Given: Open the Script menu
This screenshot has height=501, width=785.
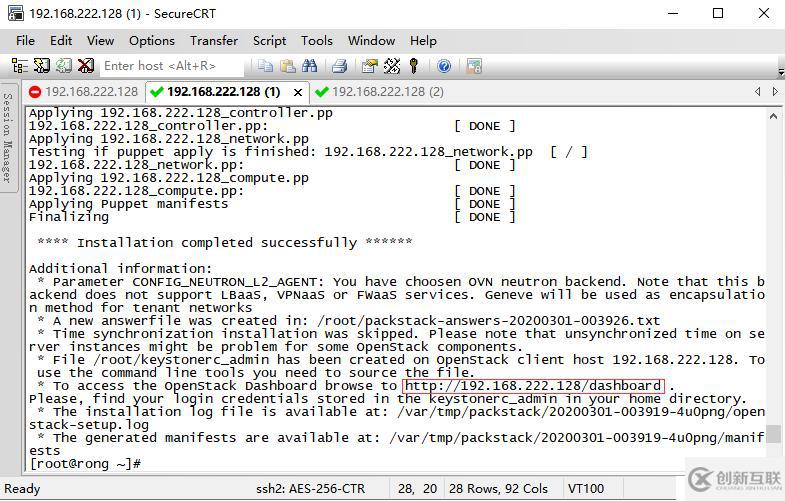Looking at the screenshot, I should (269, 41).
